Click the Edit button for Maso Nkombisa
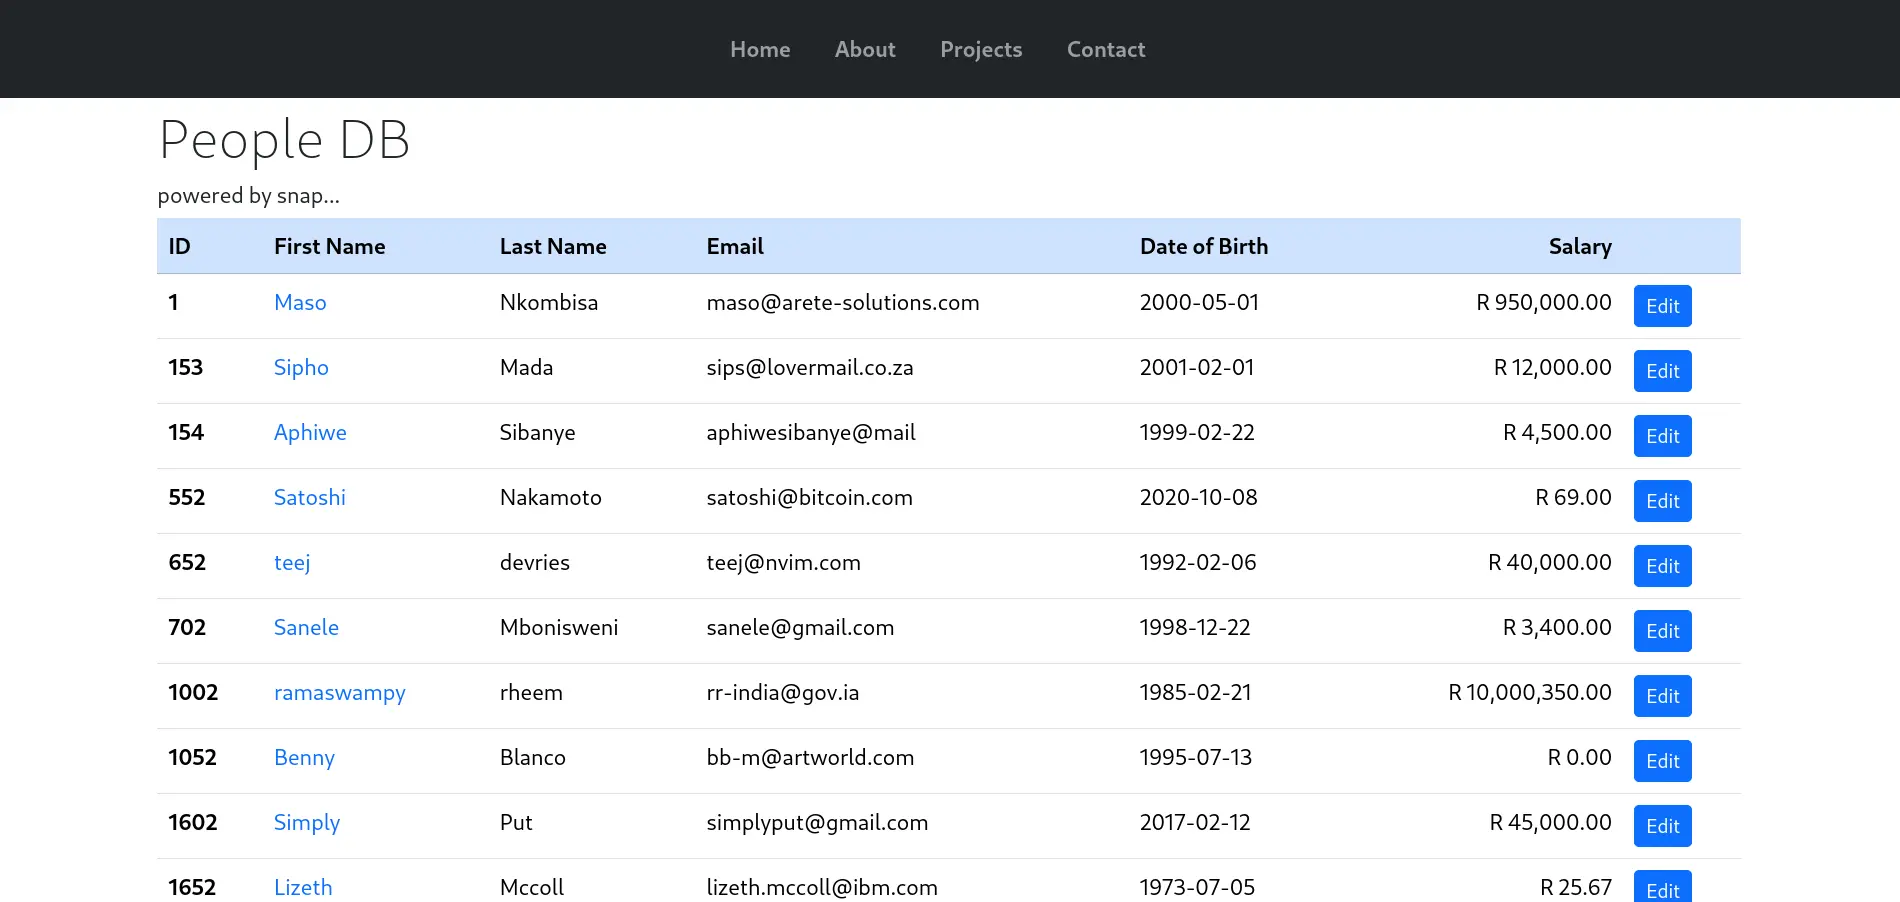Image resolution: width=1900 pixels, height=902 pixels. [x=1662, y=306]
